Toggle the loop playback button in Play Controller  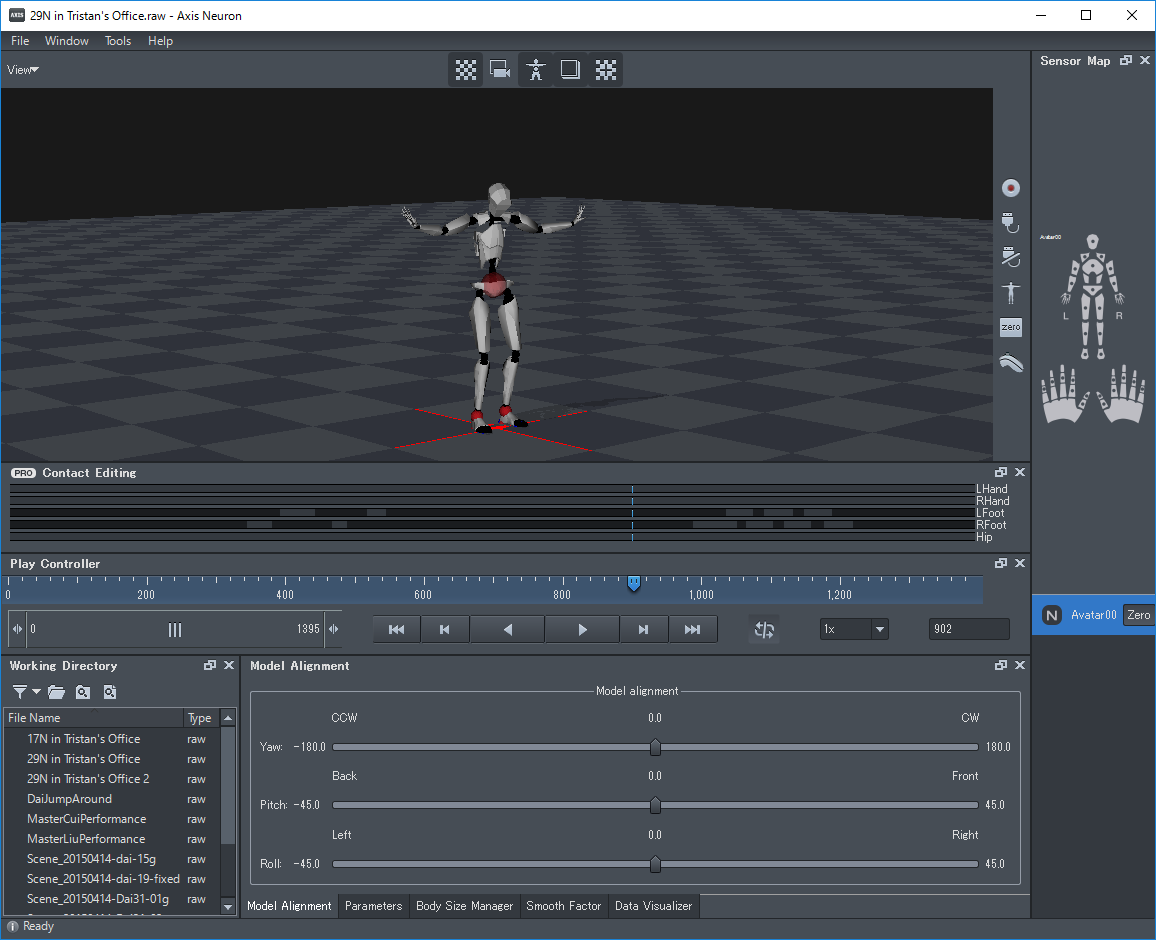coord(764,628)
